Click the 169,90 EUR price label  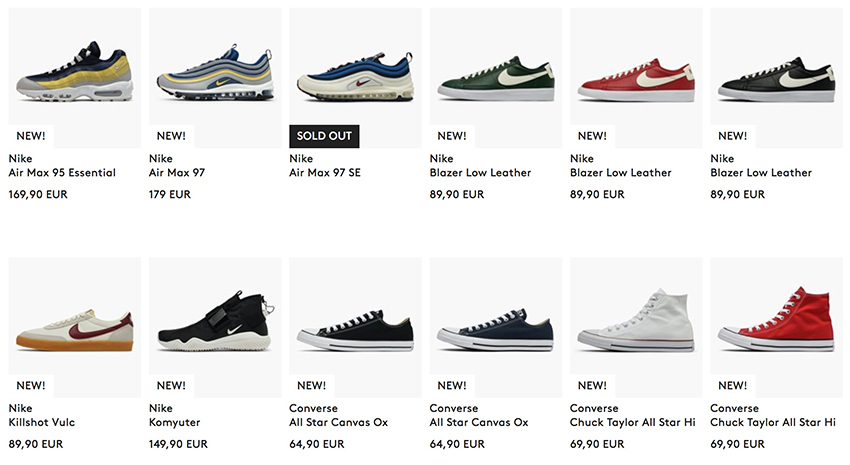click(x=38, y=195)
